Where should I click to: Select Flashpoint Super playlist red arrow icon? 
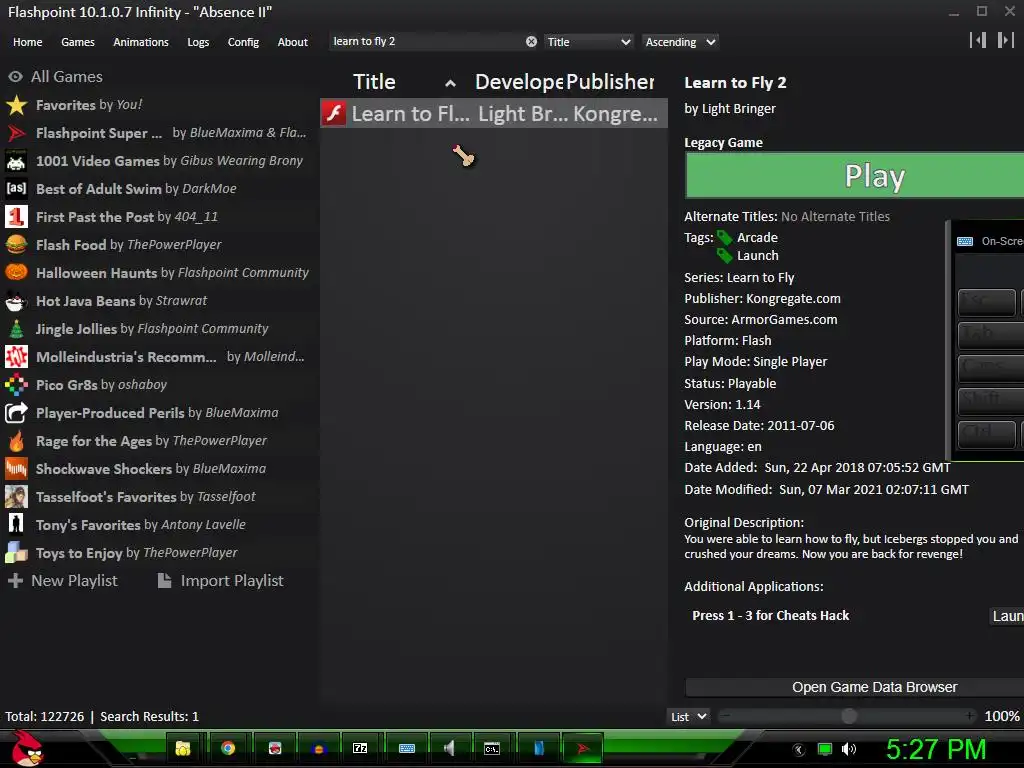16,133
